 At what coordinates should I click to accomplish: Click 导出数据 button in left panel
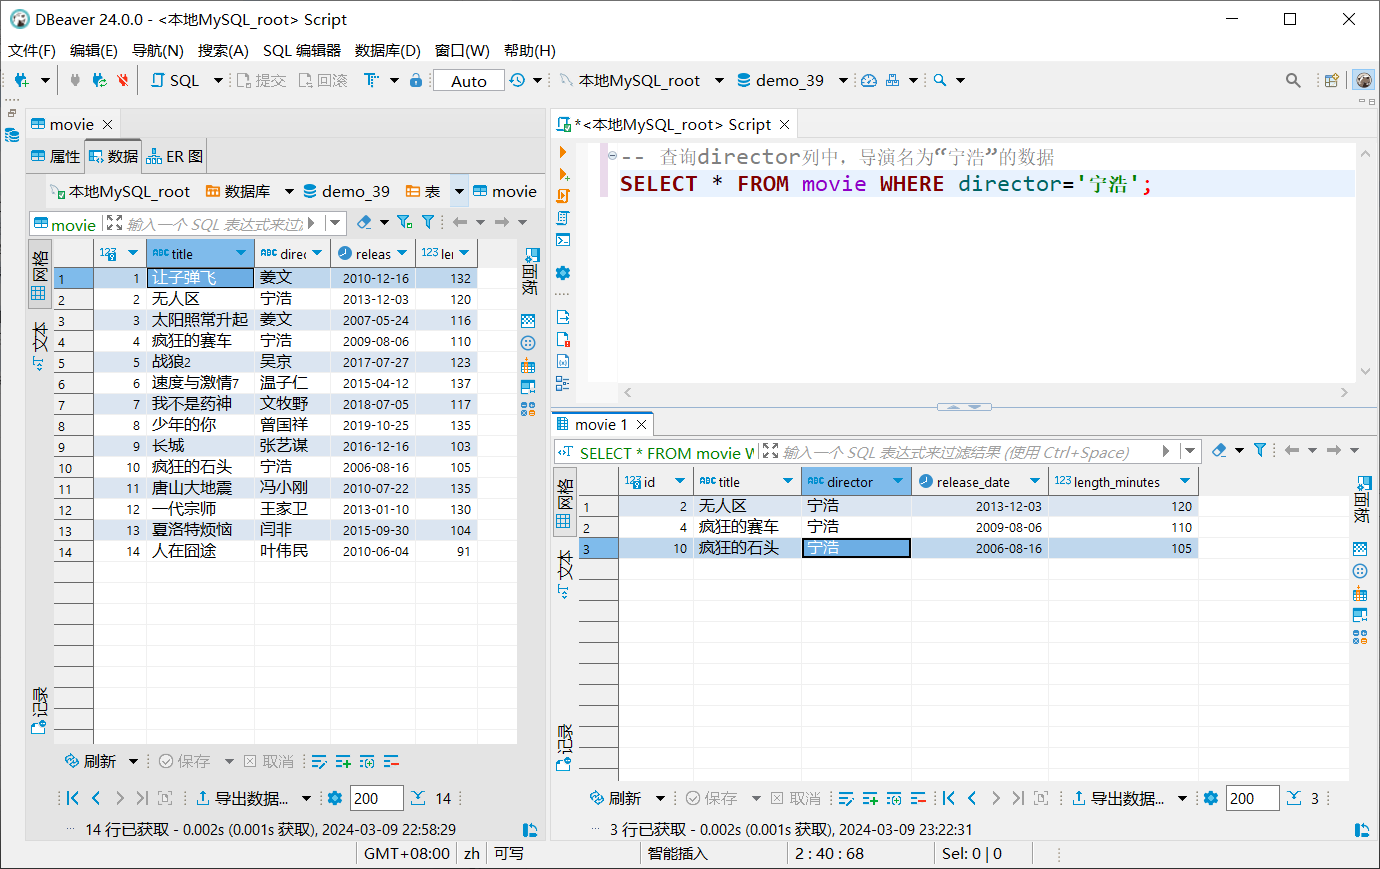point(241,798)
